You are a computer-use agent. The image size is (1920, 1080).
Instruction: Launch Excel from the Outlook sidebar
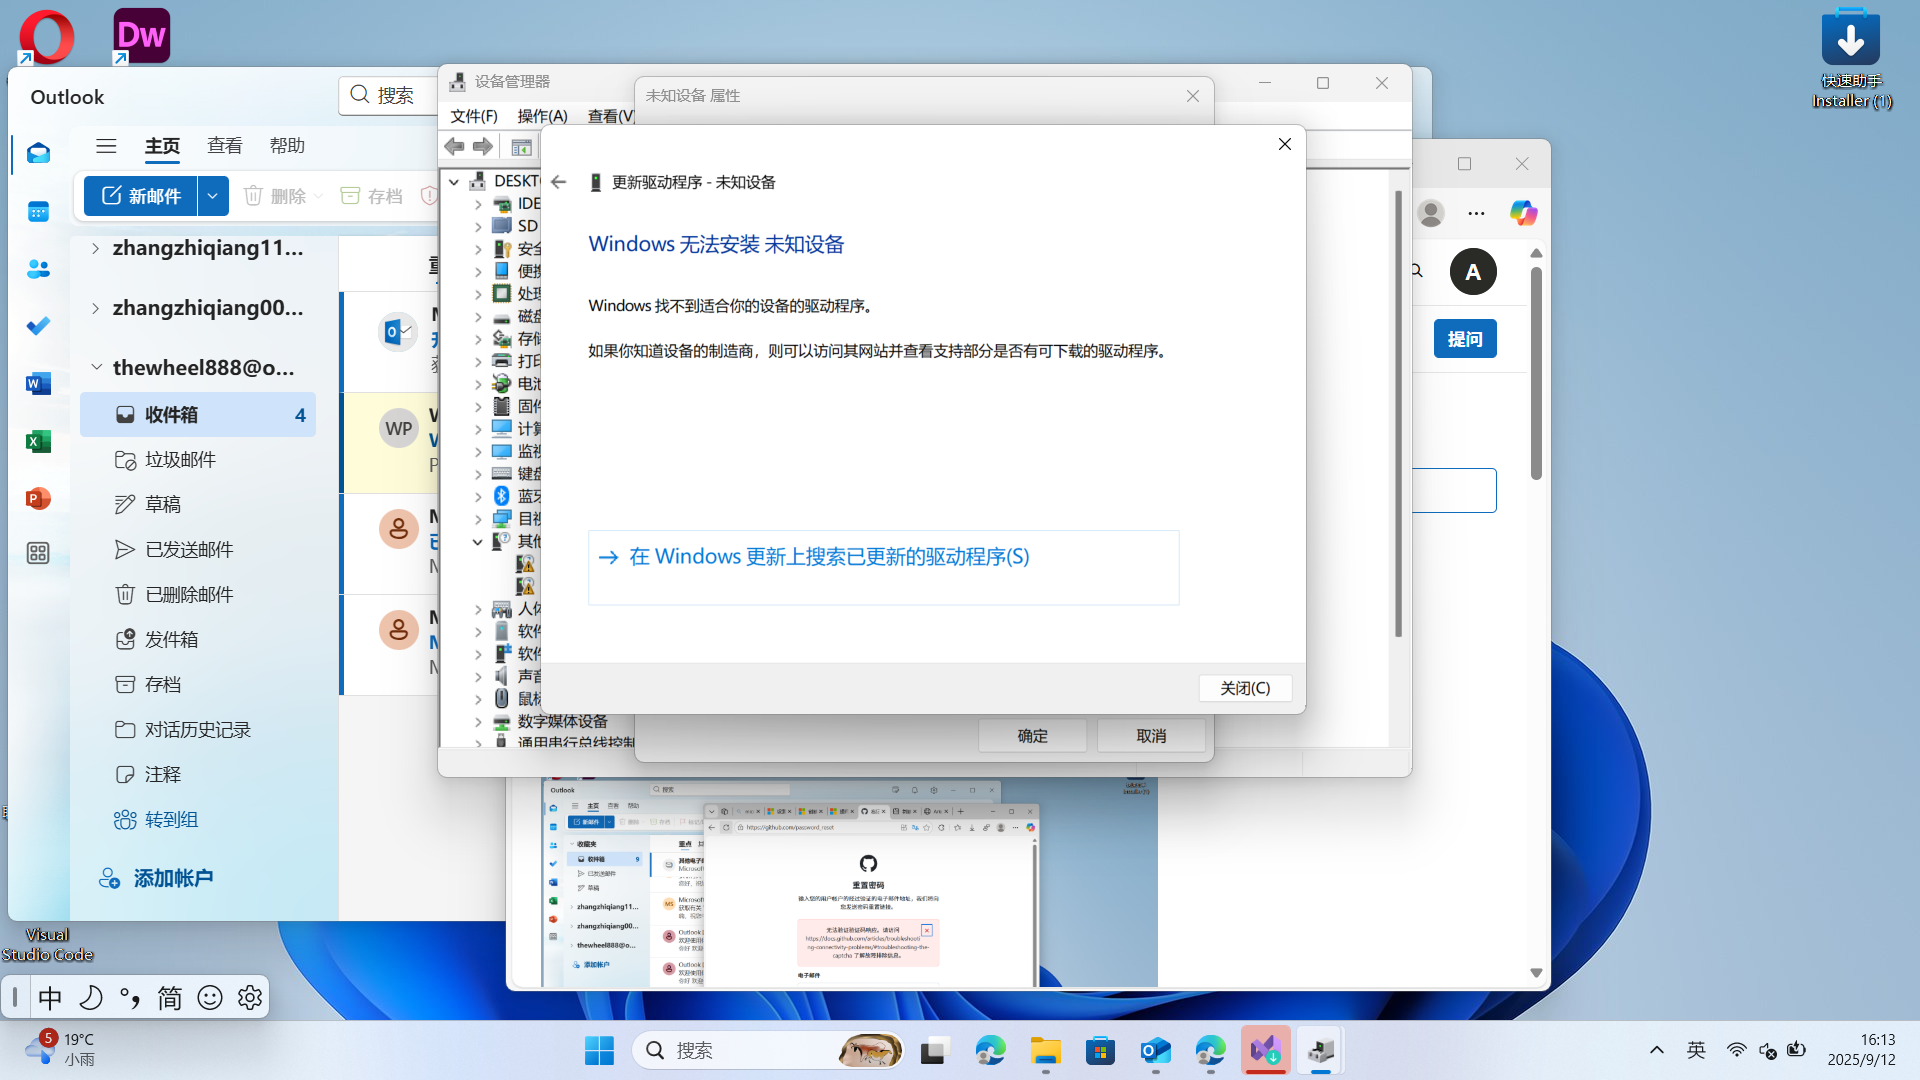click(x=38, y=441)
